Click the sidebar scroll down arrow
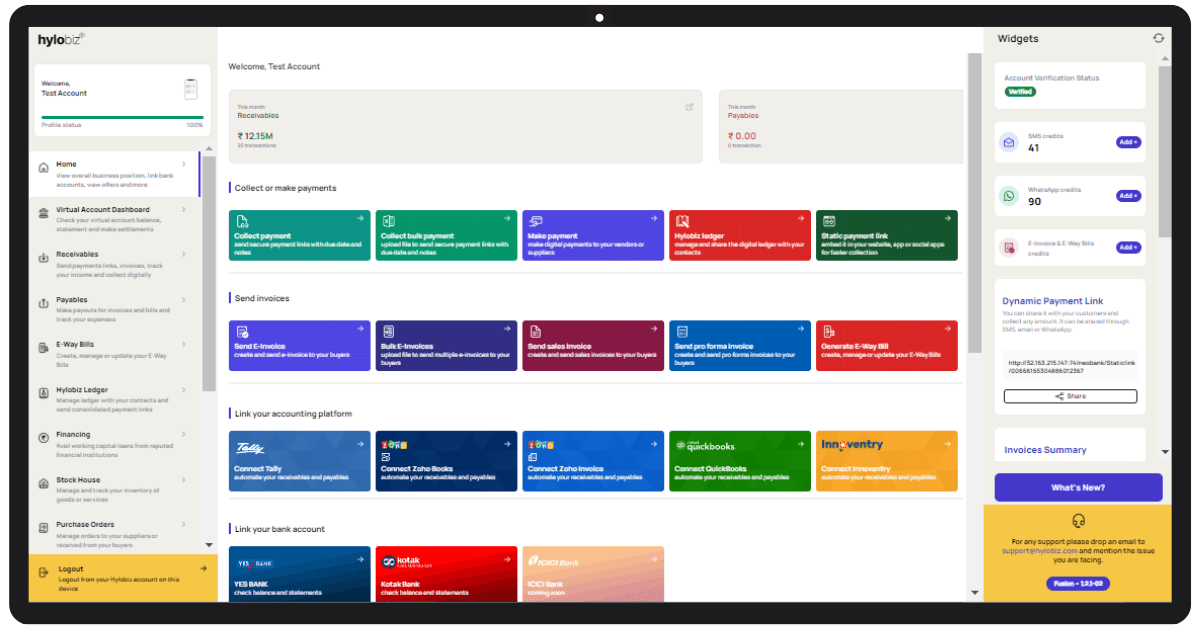Viewport: 1200px width, 630px height. [x=209, y=545]
